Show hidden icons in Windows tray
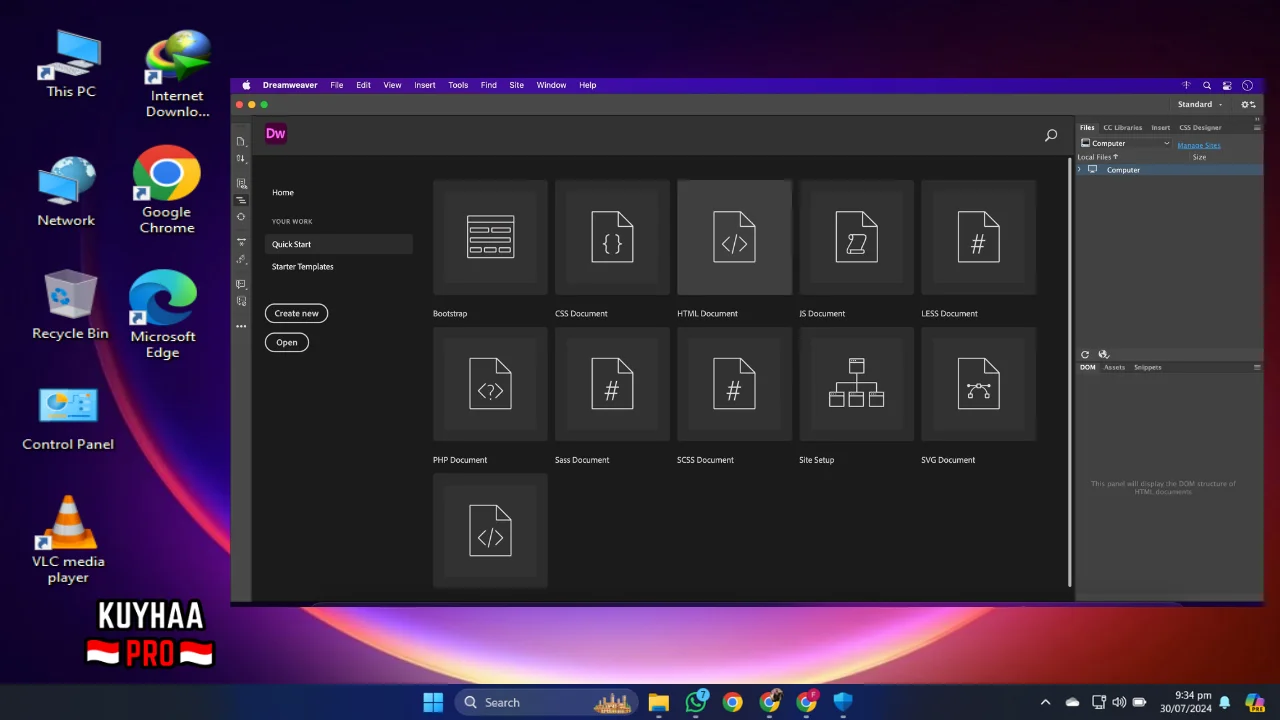 pyautogui.click(x=1045, y=702)
